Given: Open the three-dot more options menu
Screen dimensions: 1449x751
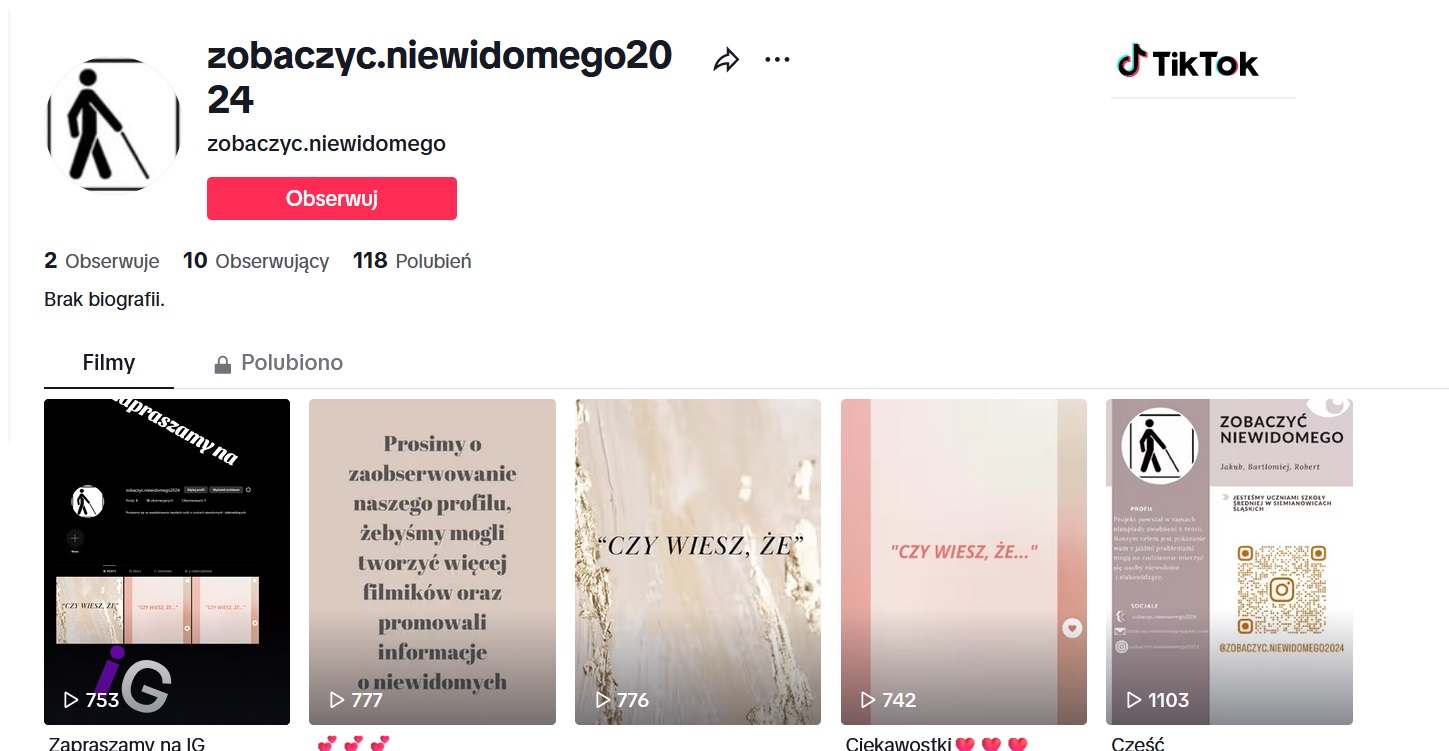Looking at the screenshot, I should [777, 60].
